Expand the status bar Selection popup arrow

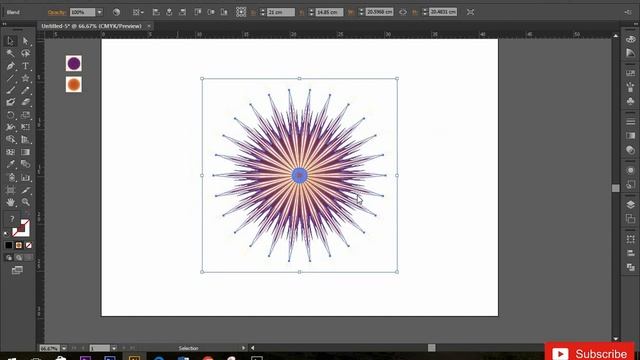coord(243,348)
